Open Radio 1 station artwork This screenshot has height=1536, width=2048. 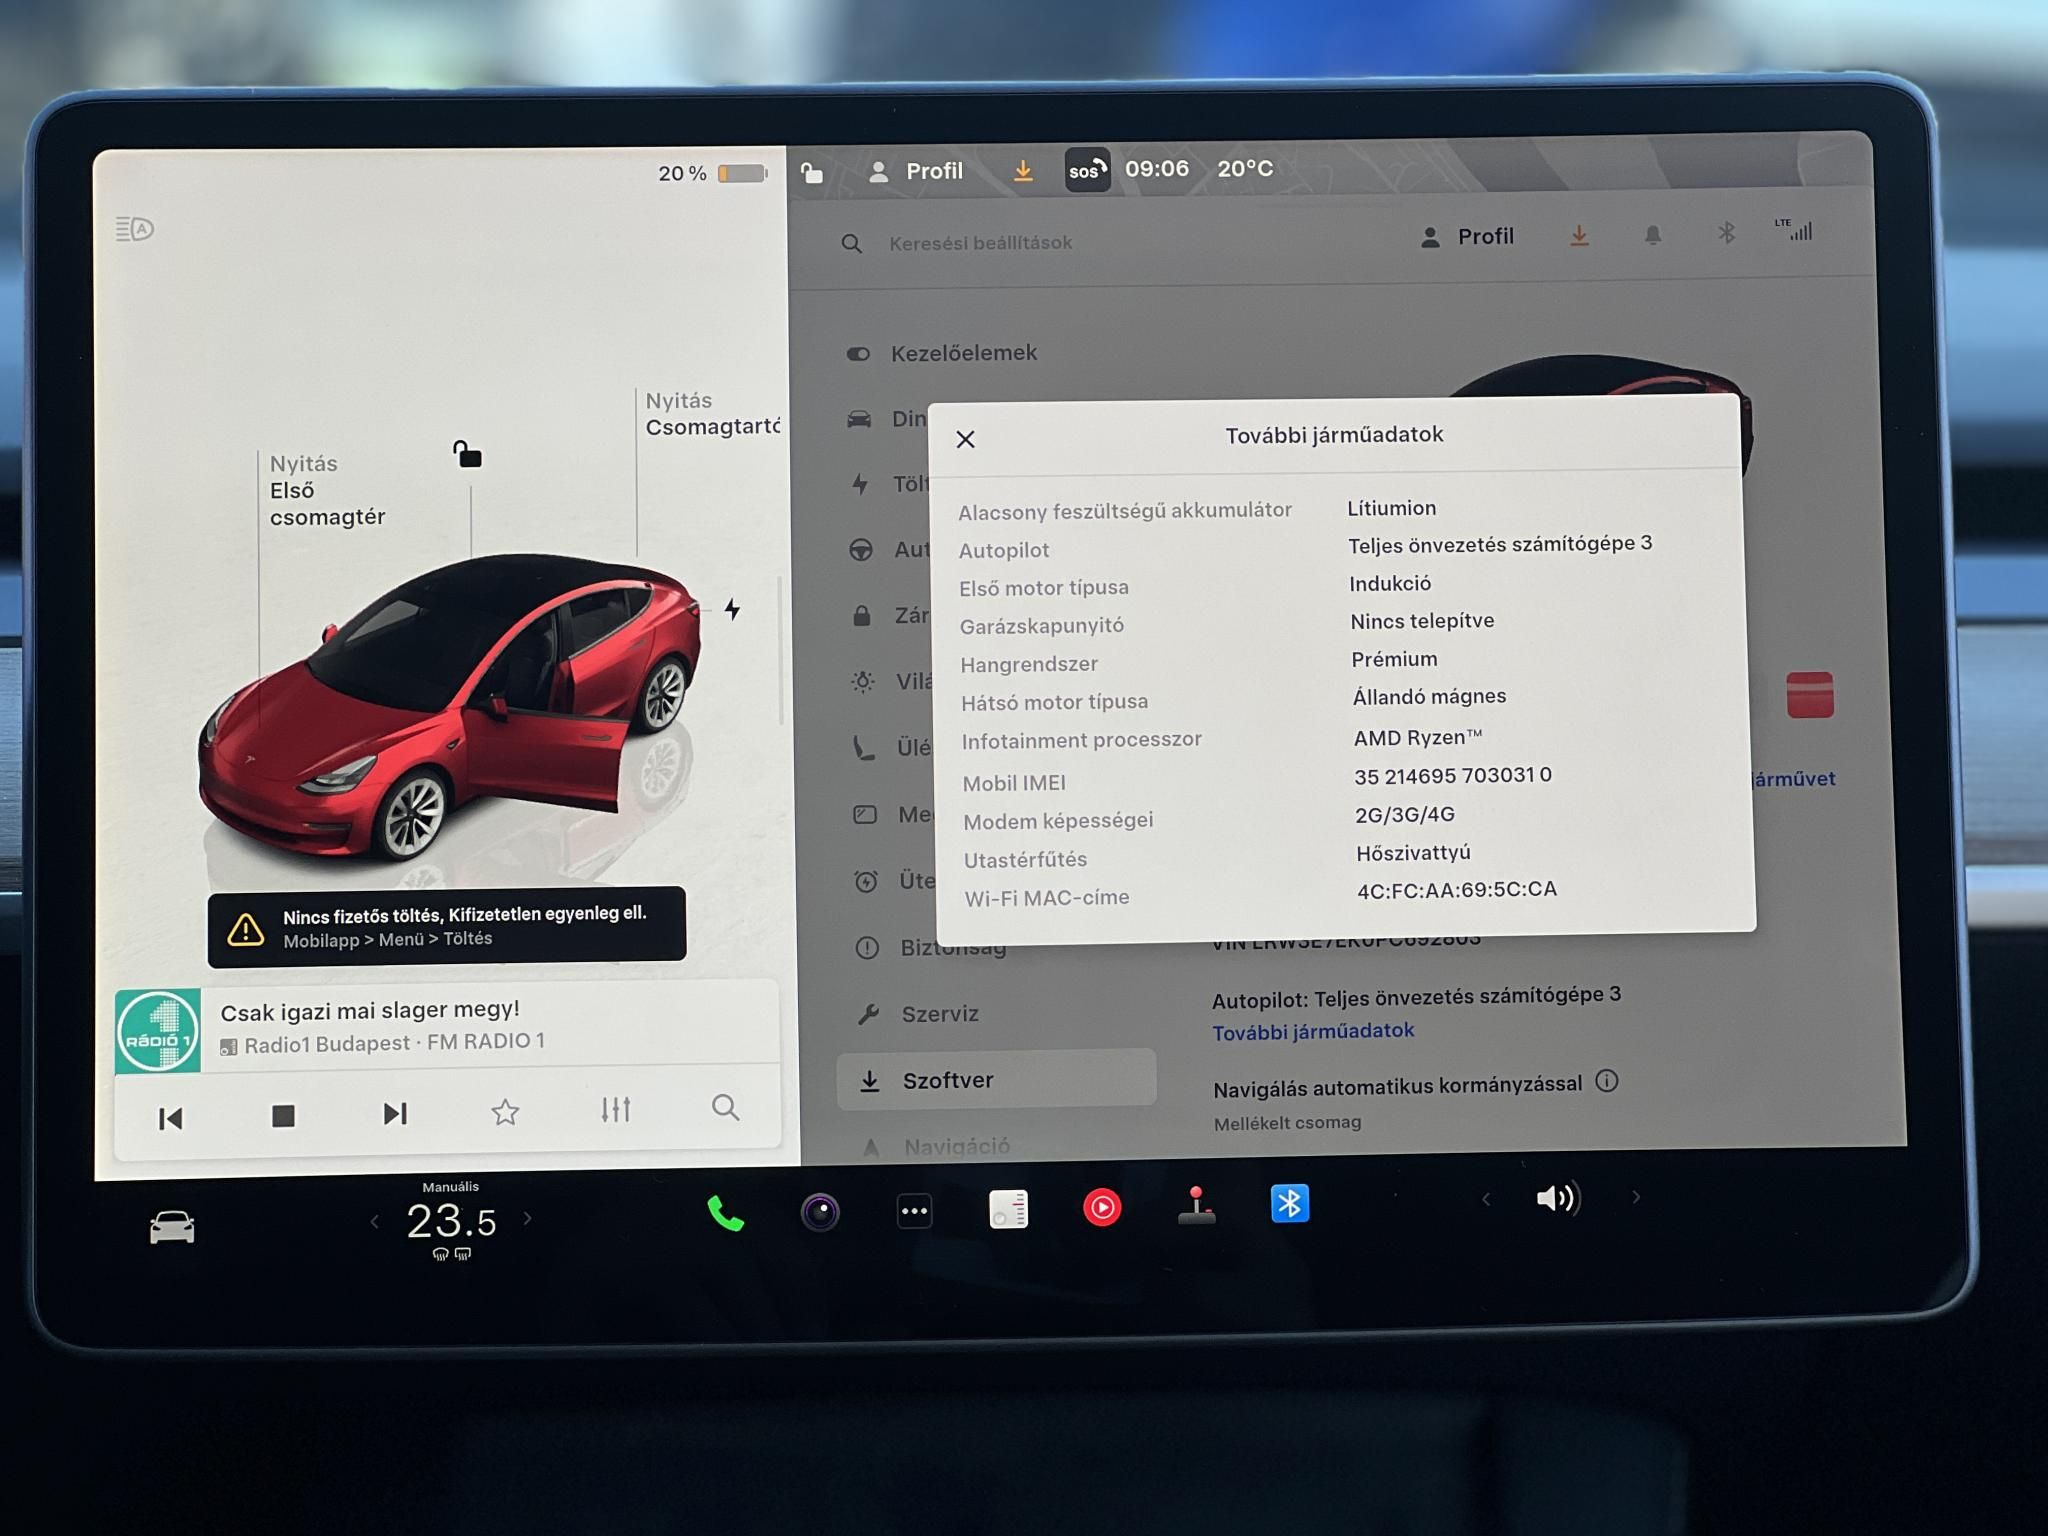158,1031
